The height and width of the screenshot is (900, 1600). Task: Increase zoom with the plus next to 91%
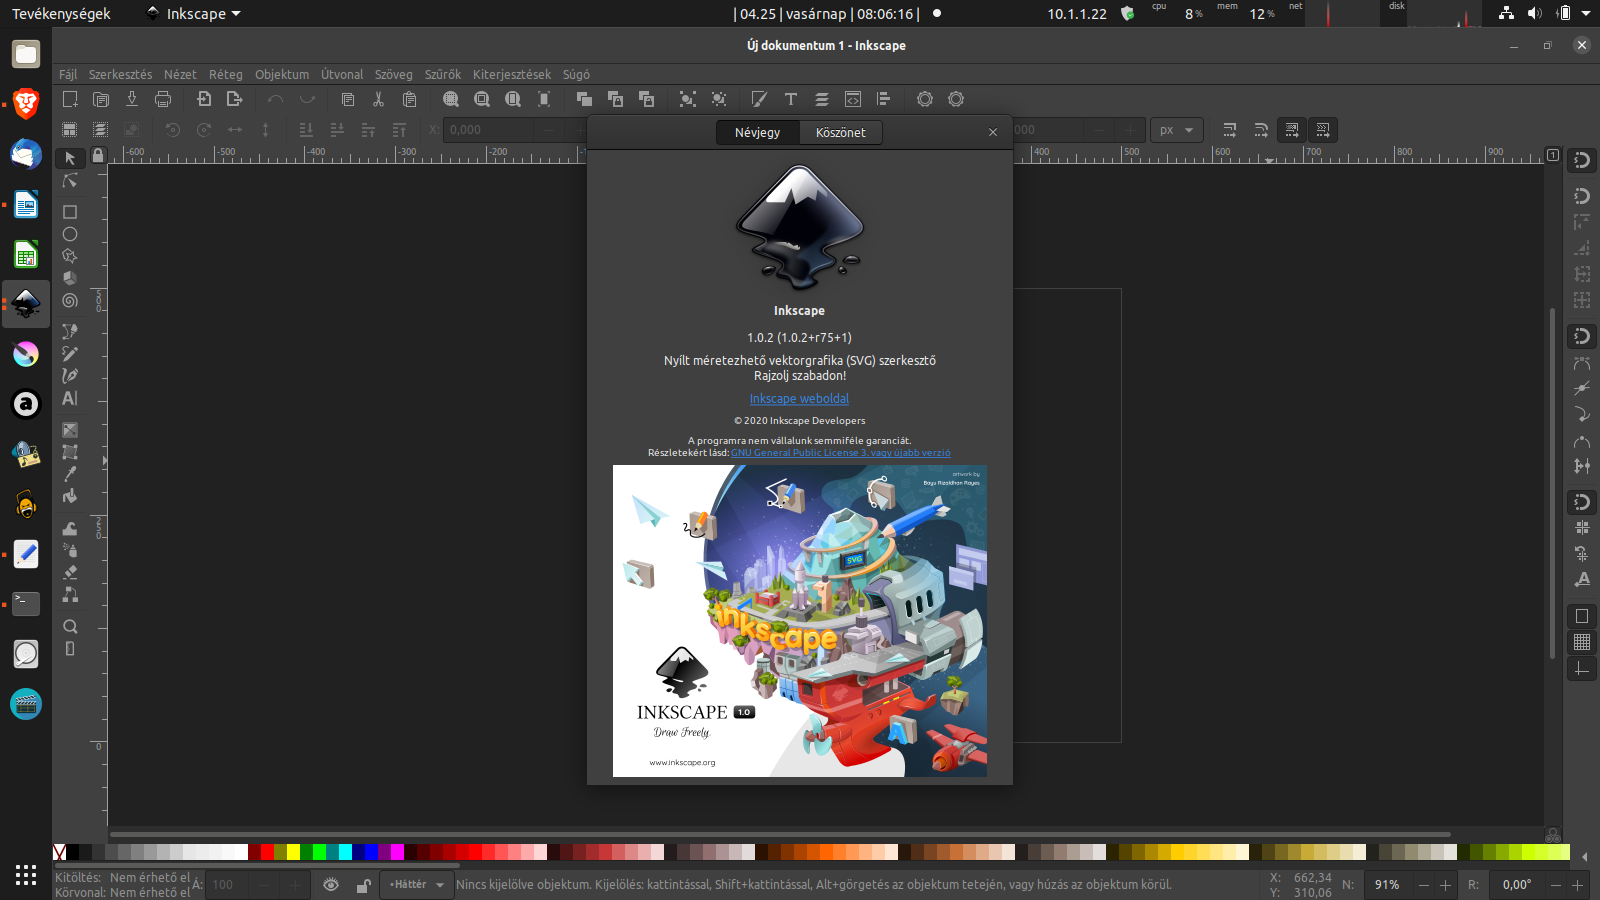pos(1445,885)
